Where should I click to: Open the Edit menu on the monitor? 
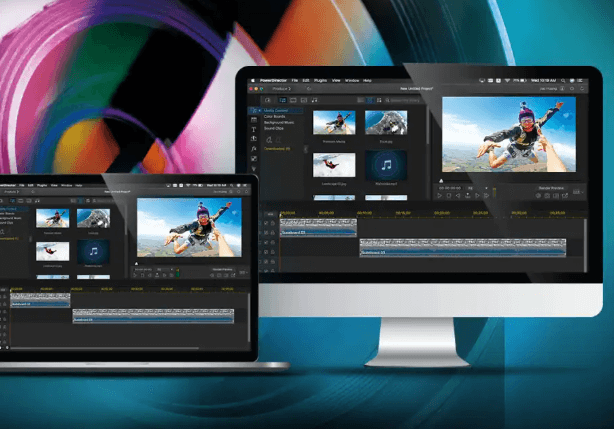coord(305,81)
